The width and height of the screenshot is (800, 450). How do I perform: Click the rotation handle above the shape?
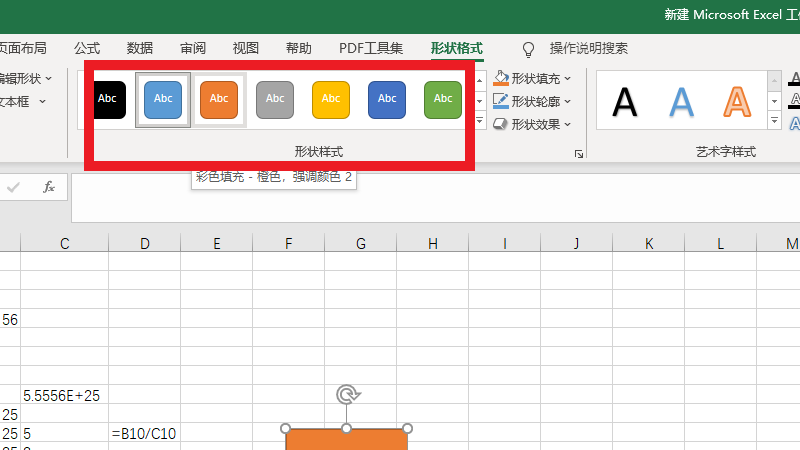[x=347, y=394]
